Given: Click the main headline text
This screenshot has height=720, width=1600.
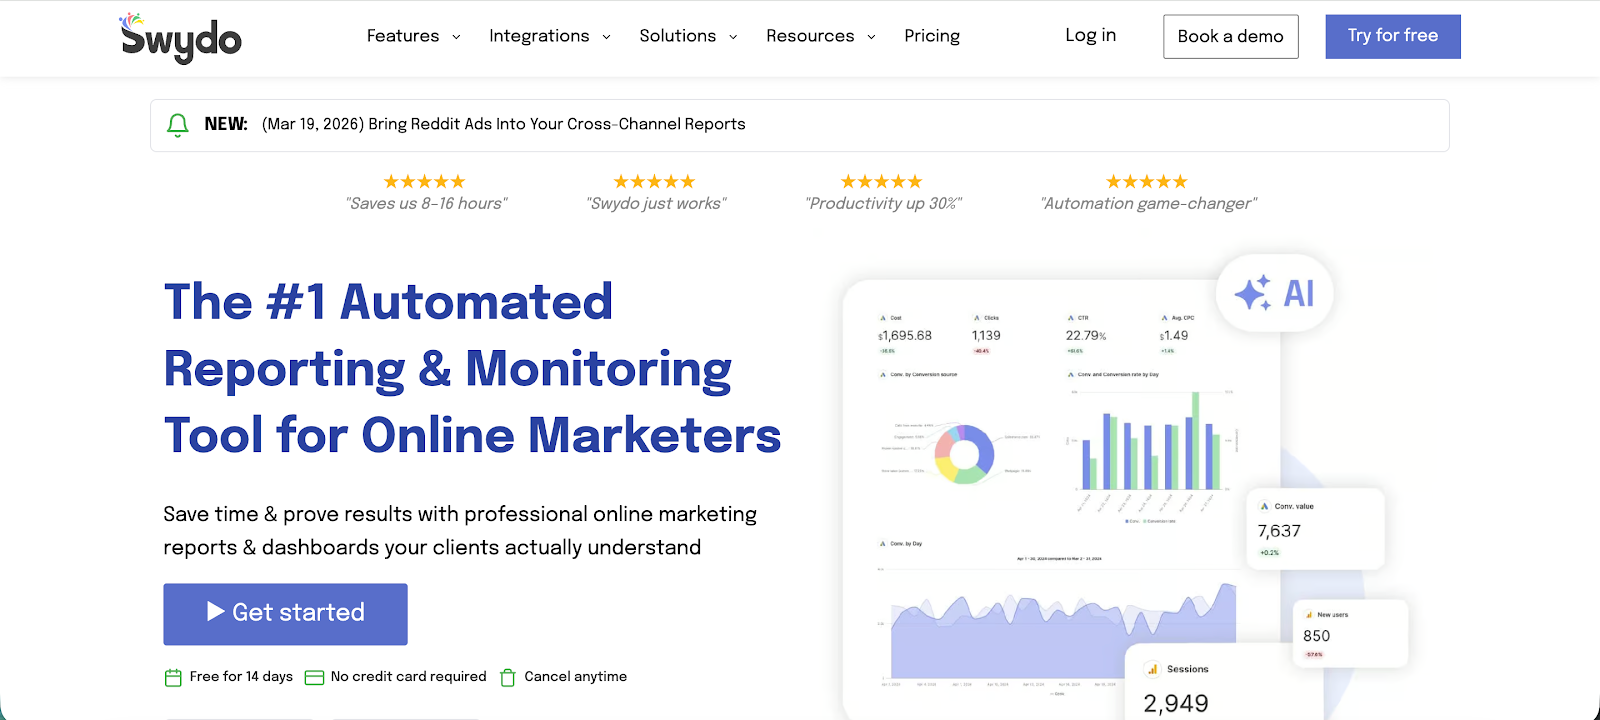Looking at the screenshot, I should pyautogui.click(x=472, y=368).
